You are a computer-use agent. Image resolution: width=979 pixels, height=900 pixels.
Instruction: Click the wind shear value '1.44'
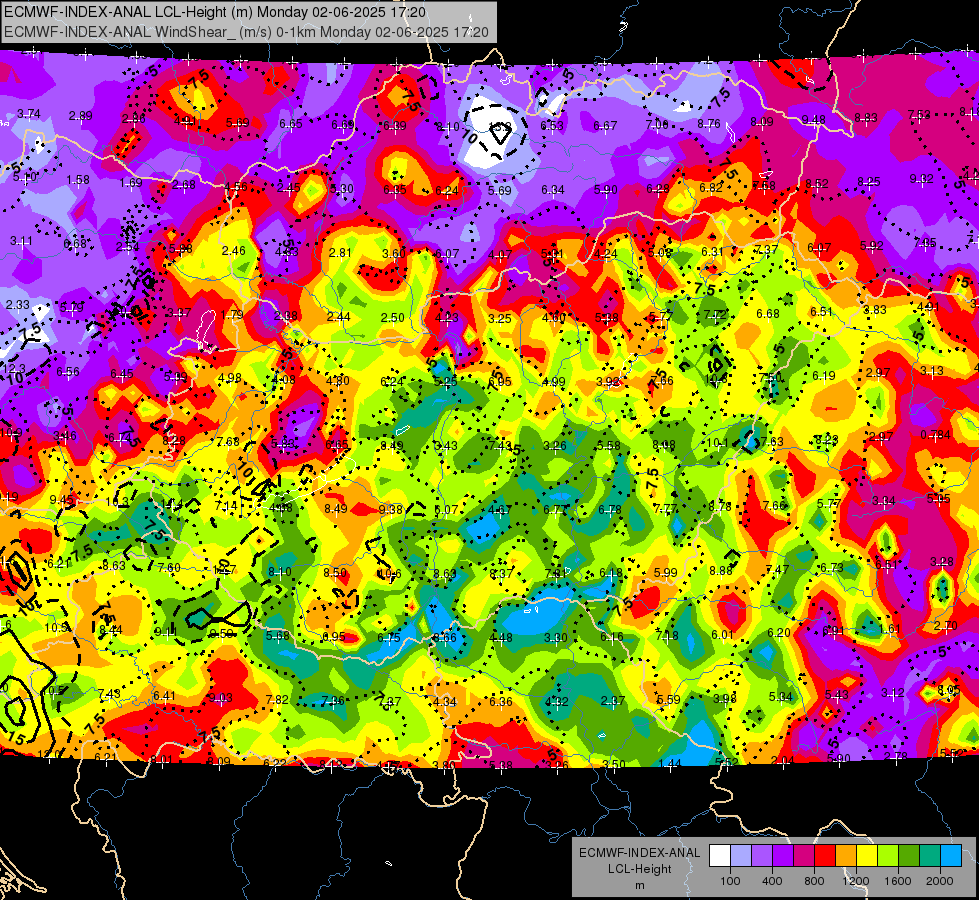pos(670,763)
